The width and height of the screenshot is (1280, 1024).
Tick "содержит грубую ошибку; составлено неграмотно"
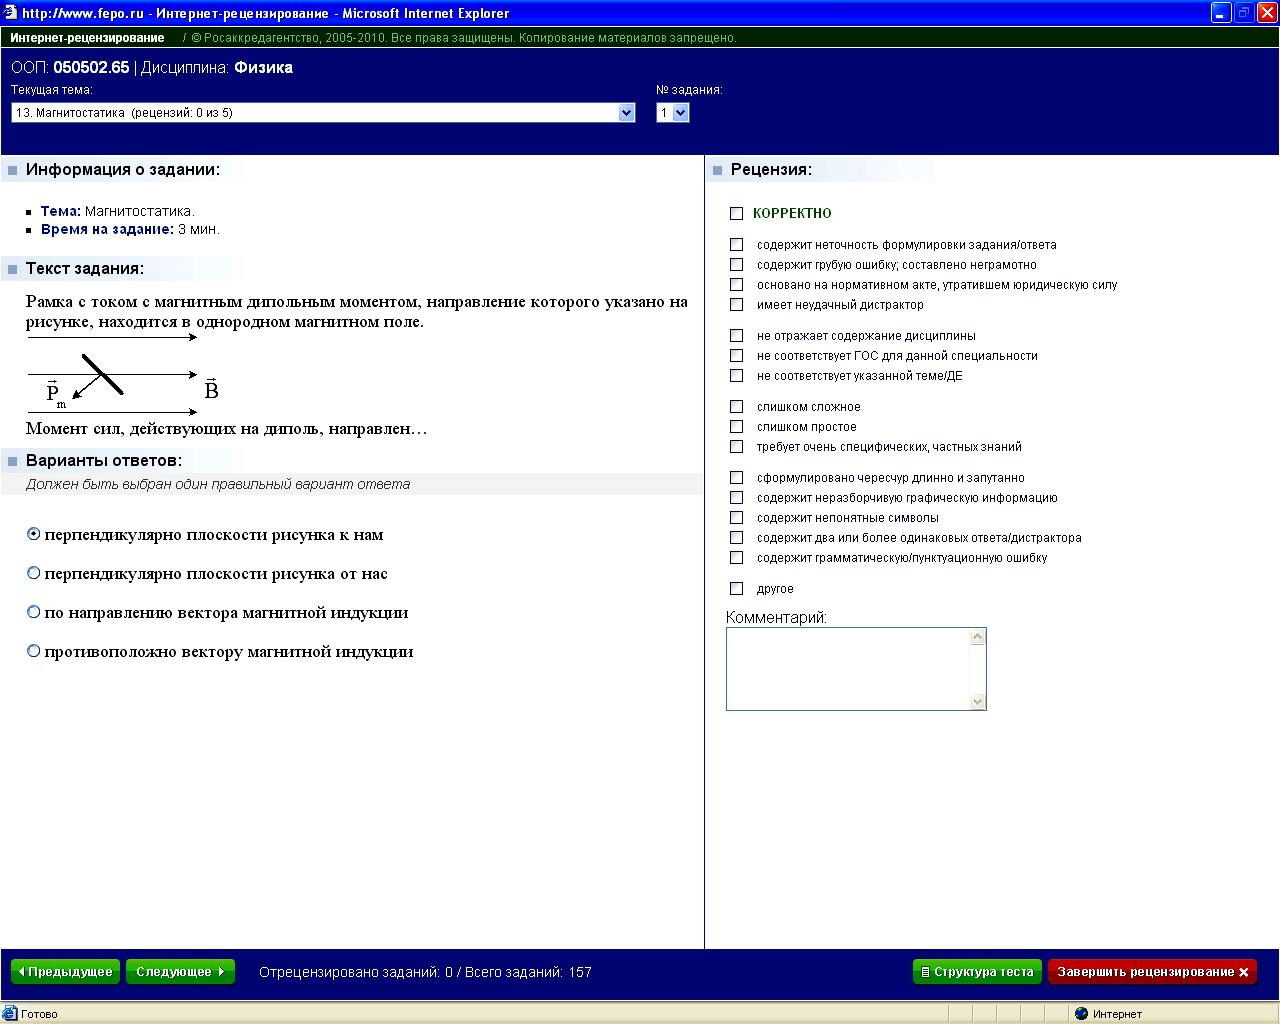point(737,264)
